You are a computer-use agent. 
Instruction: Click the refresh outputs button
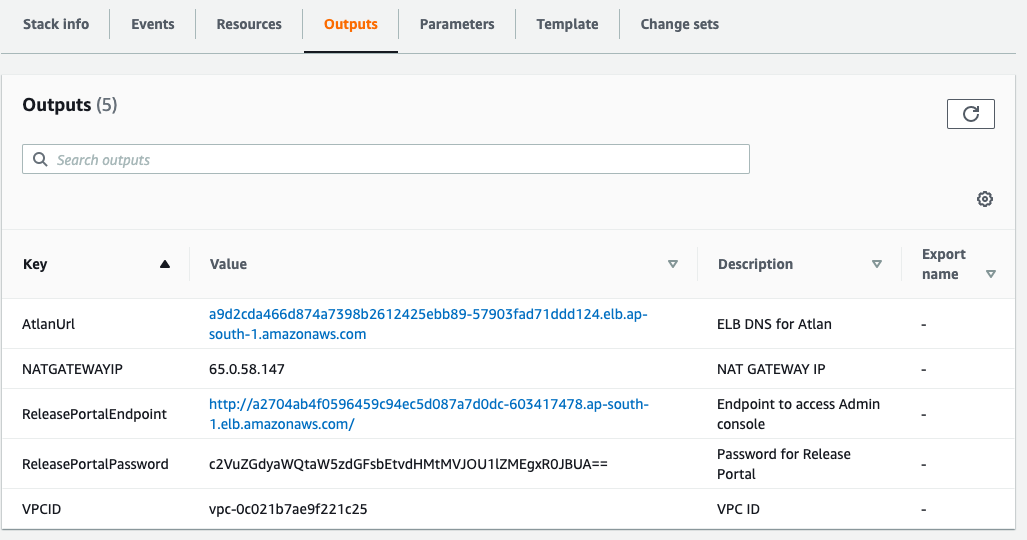[970, 114]
